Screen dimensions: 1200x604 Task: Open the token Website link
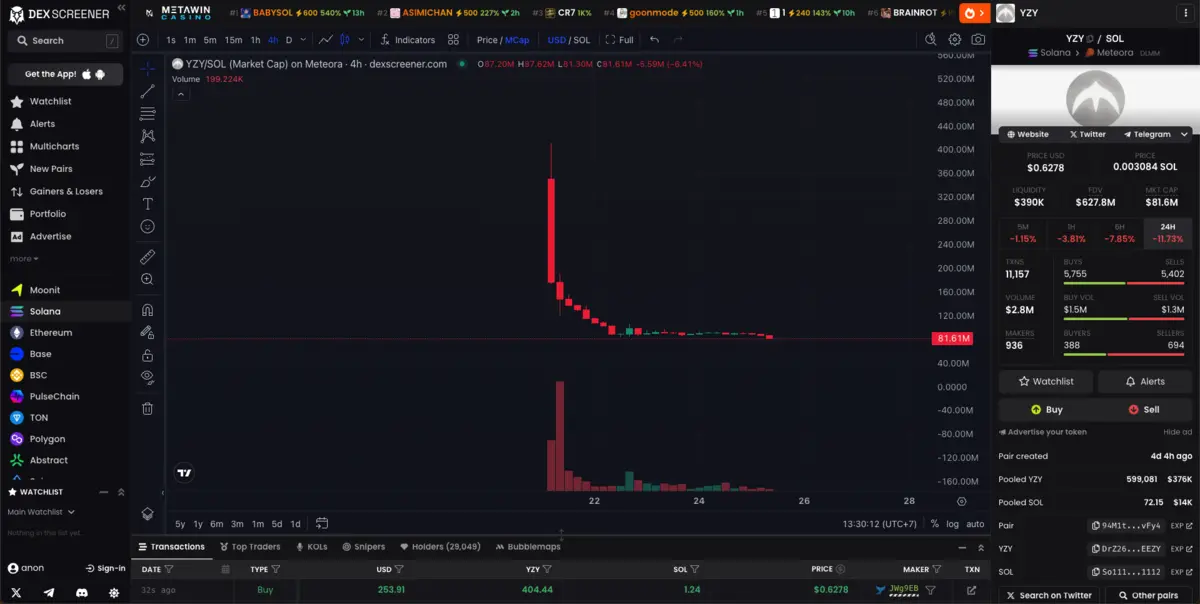[x=1028, y=134]
